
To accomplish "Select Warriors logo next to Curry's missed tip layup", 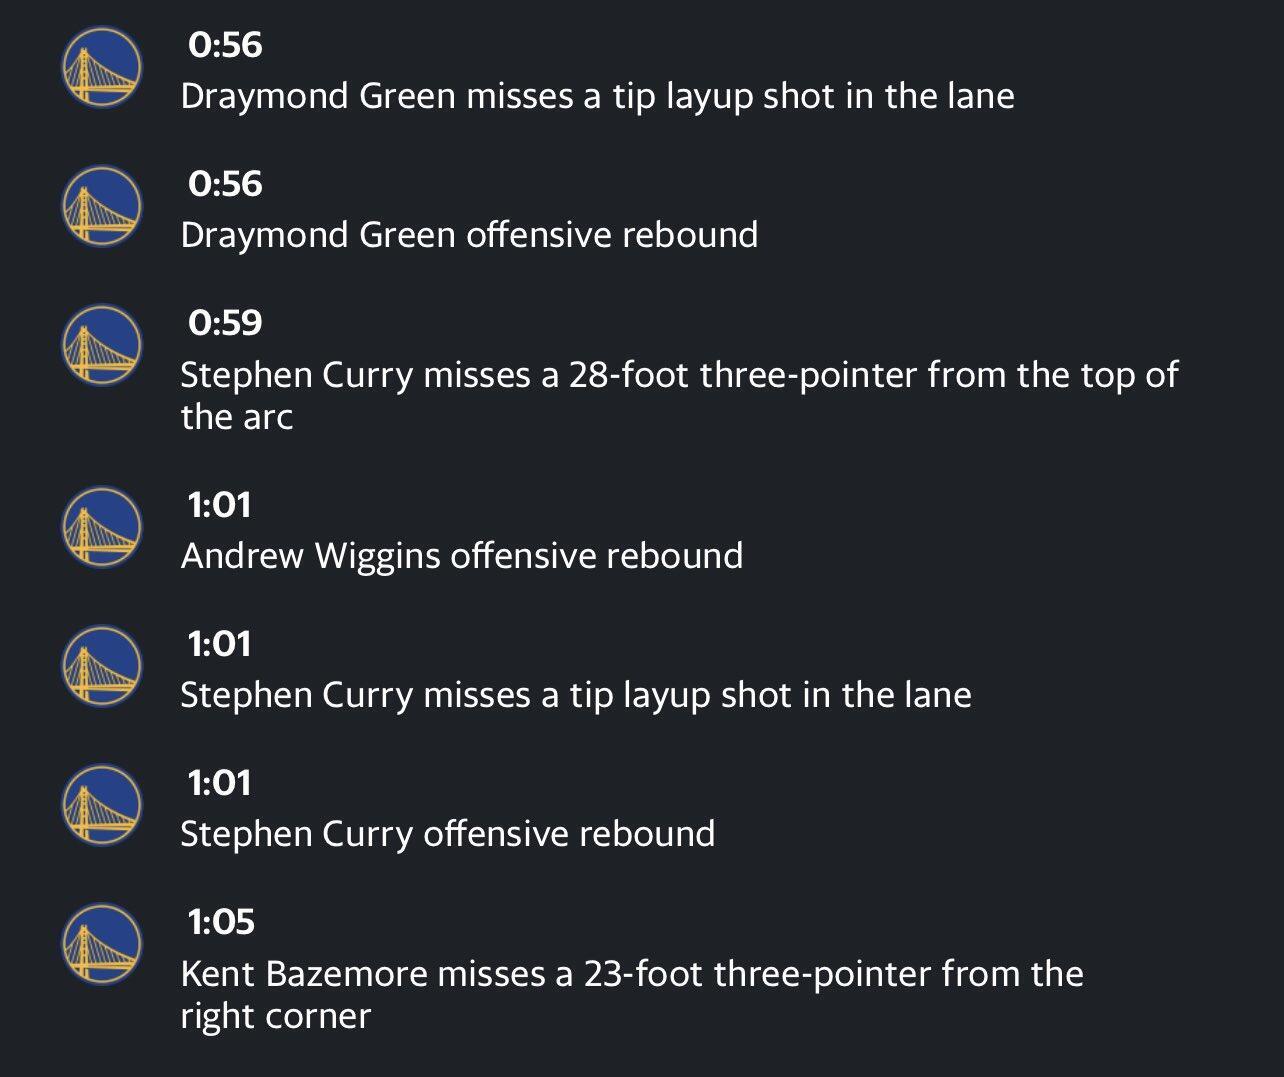I will coord(102,666).
